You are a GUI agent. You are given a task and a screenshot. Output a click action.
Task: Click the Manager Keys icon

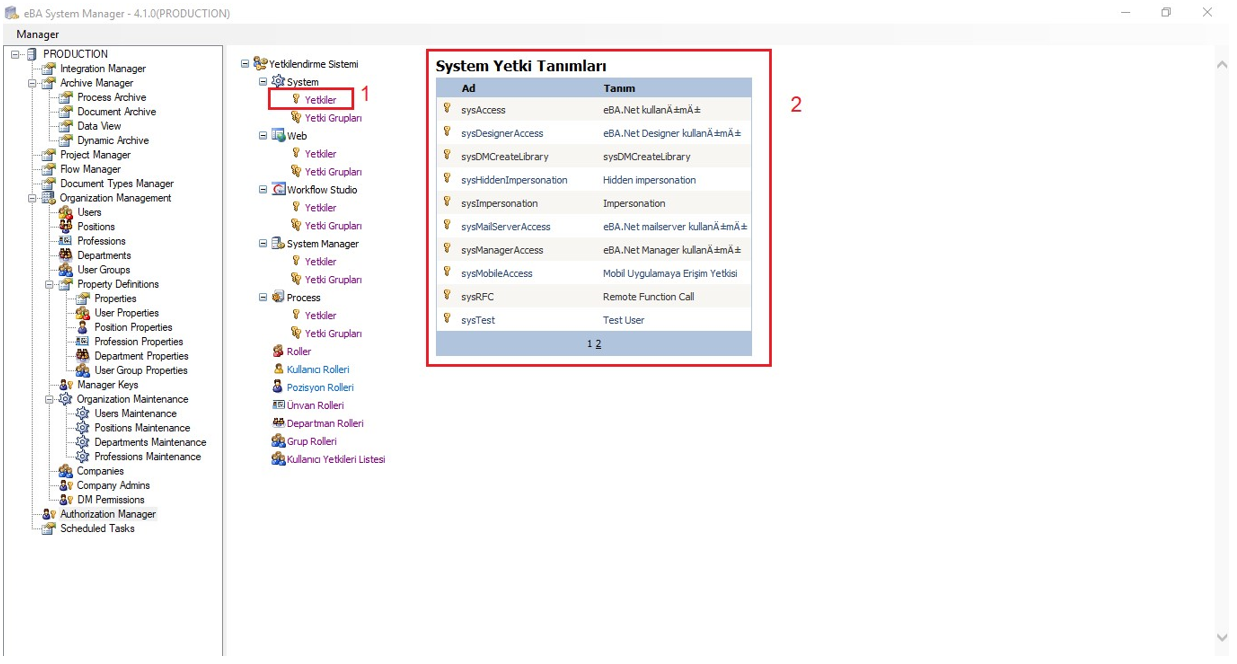pos(66,385)
